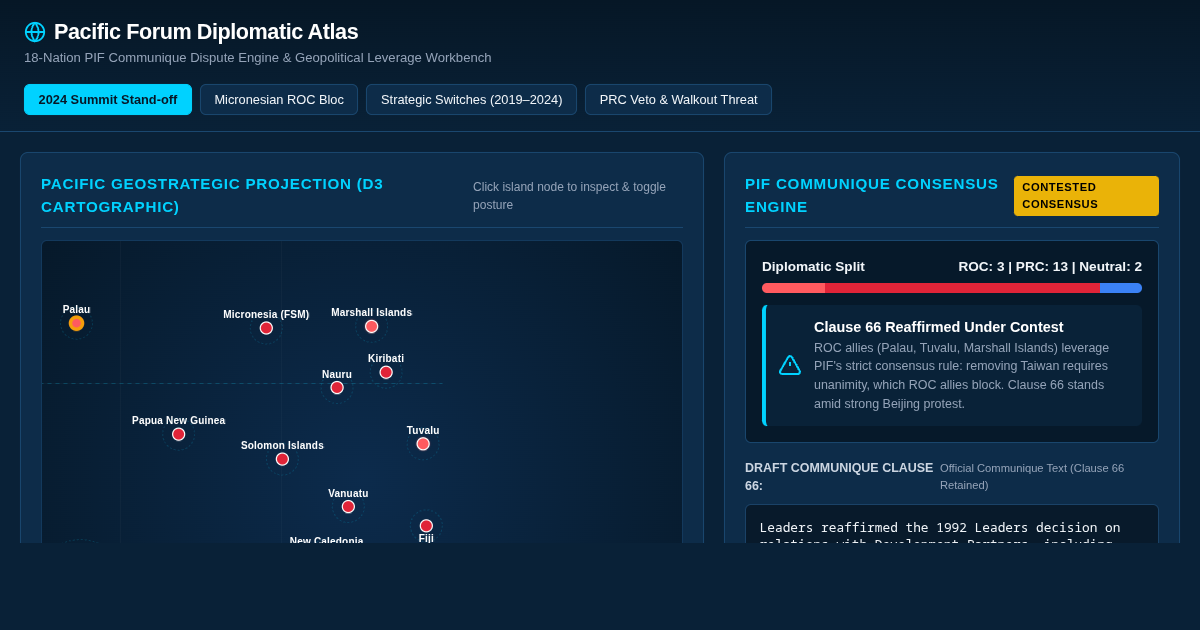Open Strategic Switches (2019–2024) tab
Screen dimensions: 1200x630
[x=471, y=100]
